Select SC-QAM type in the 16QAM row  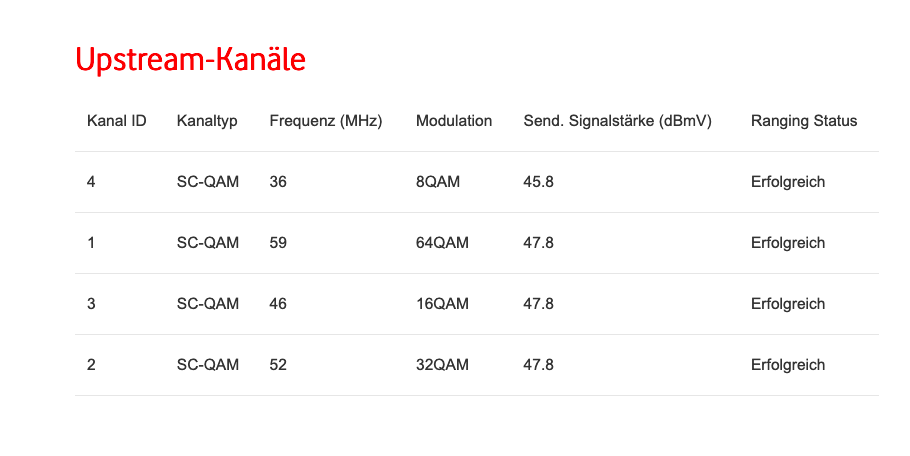click(x=208, y=304)
